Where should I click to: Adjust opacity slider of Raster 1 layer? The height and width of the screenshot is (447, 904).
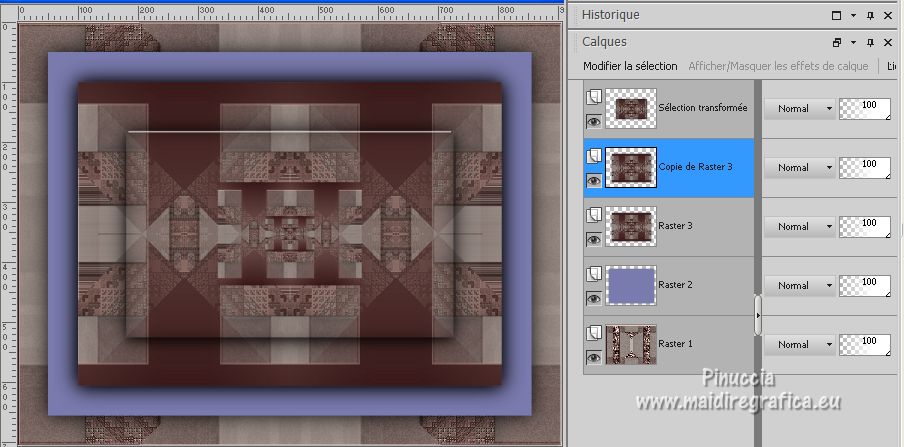coord(865,344)
